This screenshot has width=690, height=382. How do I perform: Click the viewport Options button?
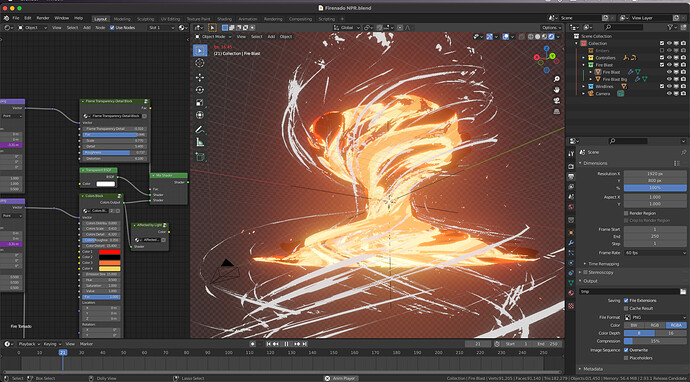[x=551, y=28]
